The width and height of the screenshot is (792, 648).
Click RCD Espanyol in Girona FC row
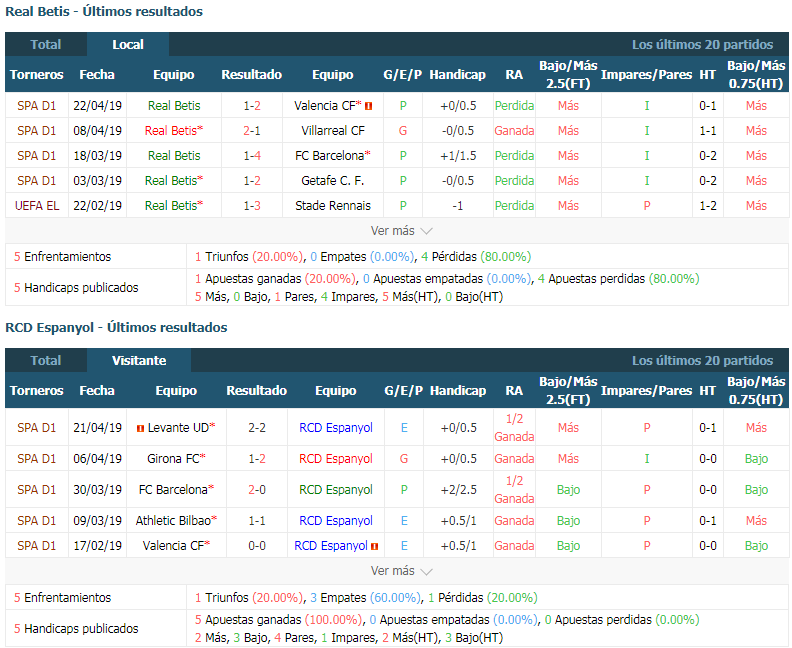point(336,459)
